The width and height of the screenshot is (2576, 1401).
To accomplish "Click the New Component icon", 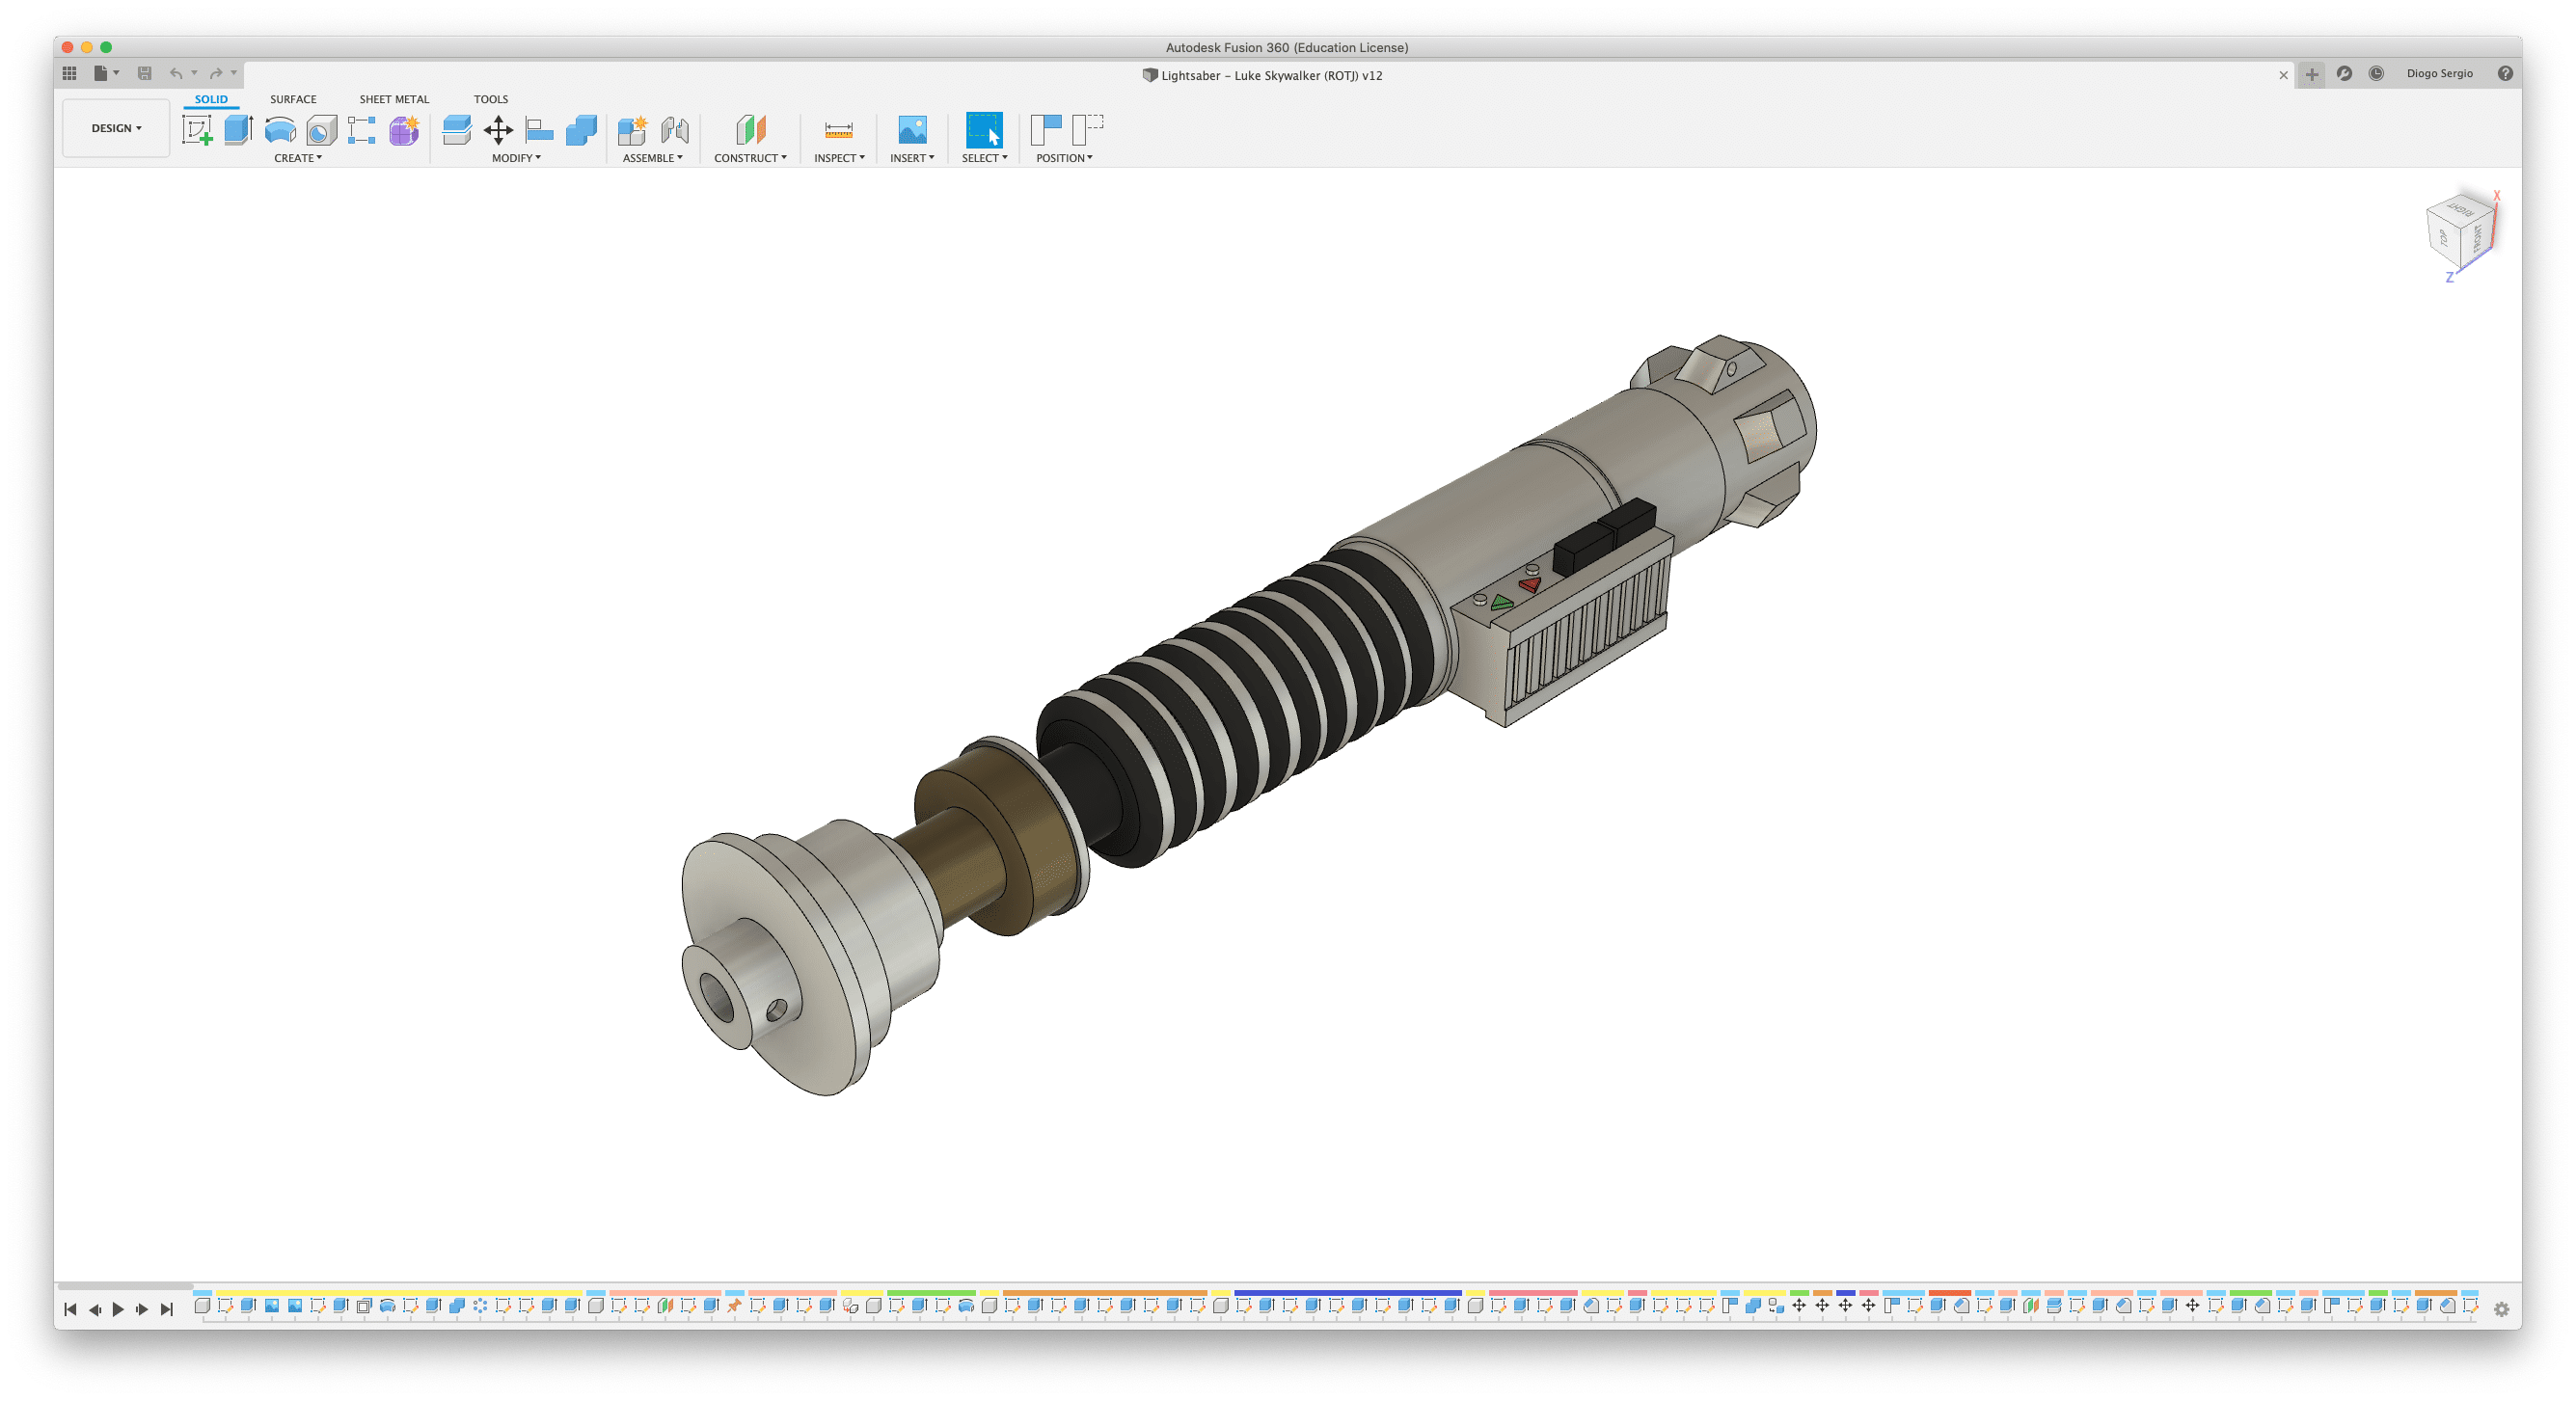I will point(632,130).
